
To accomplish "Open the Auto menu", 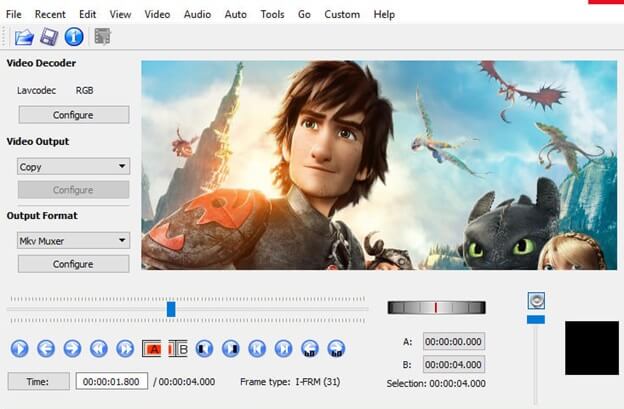I will [236, 14].
